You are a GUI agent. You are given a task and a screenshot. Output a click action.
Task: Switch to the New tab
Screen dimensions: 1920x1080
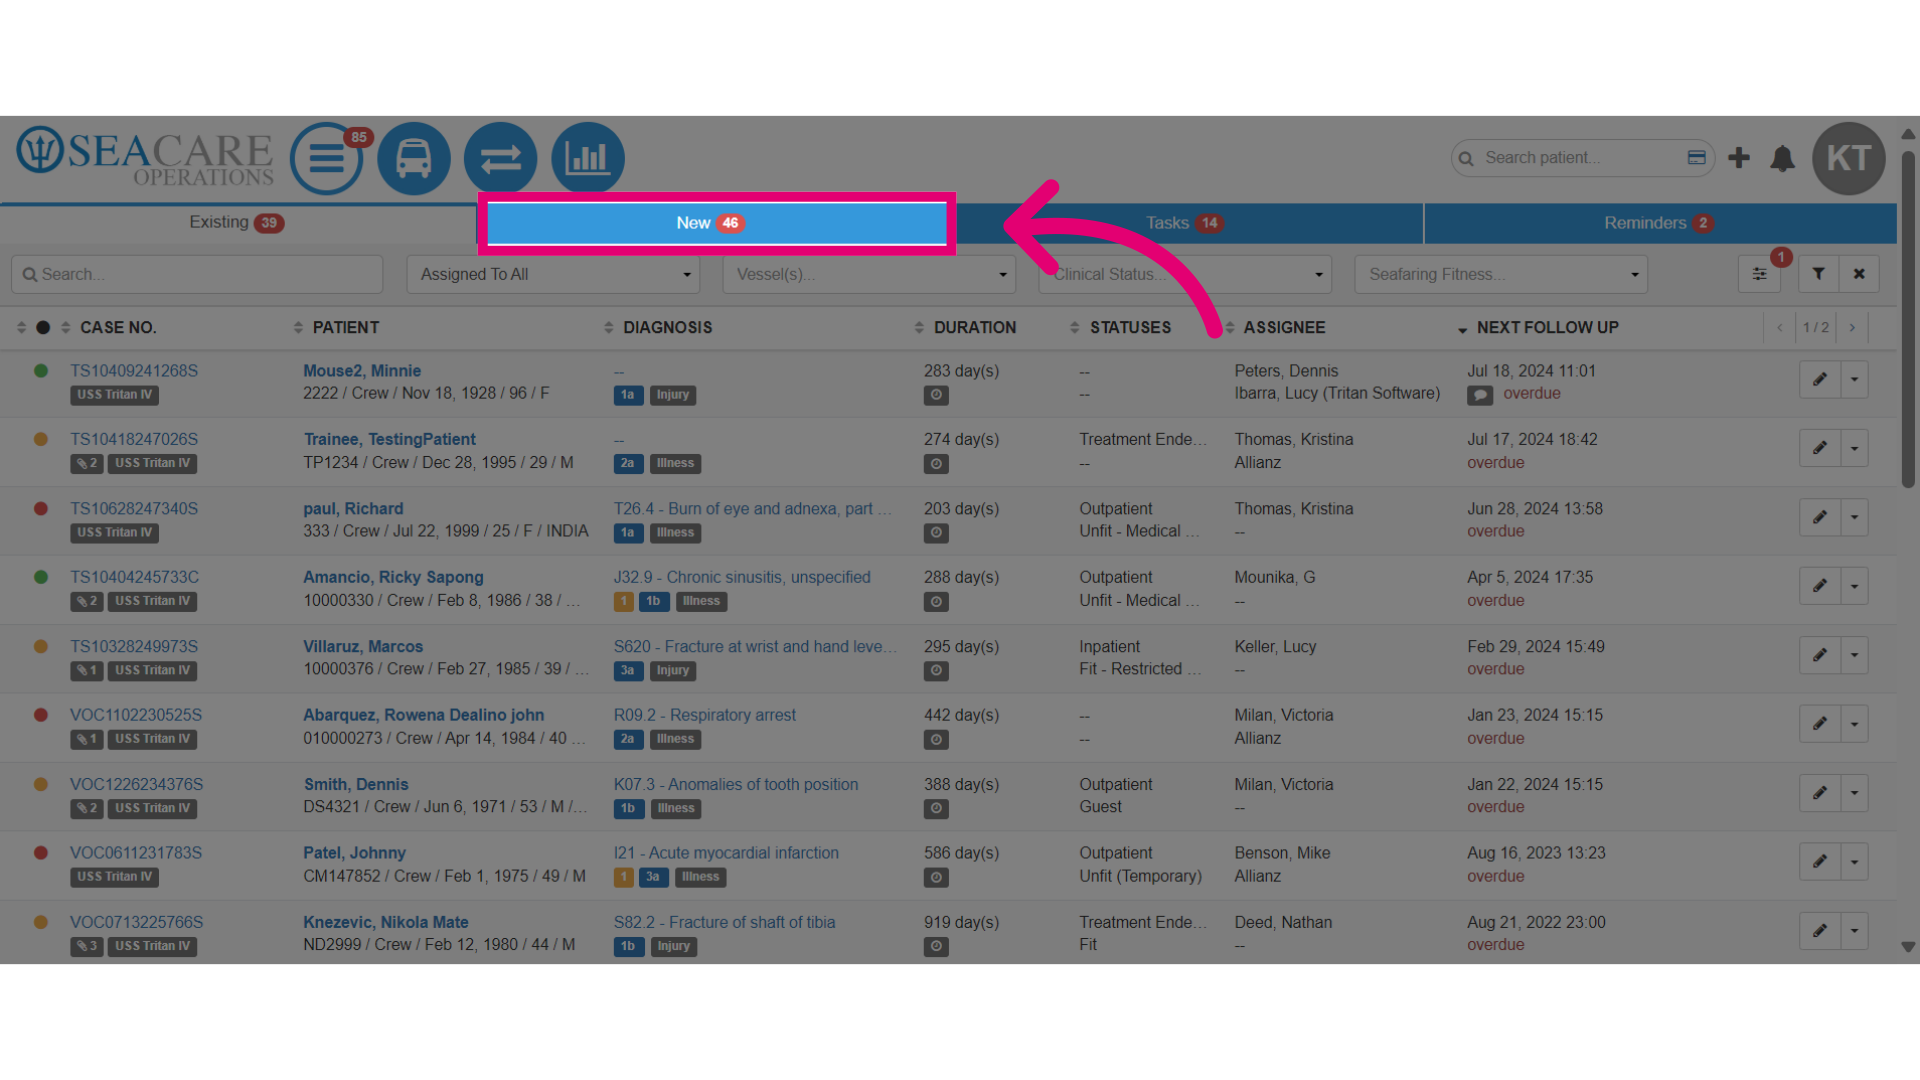click(x=715, y=223)
